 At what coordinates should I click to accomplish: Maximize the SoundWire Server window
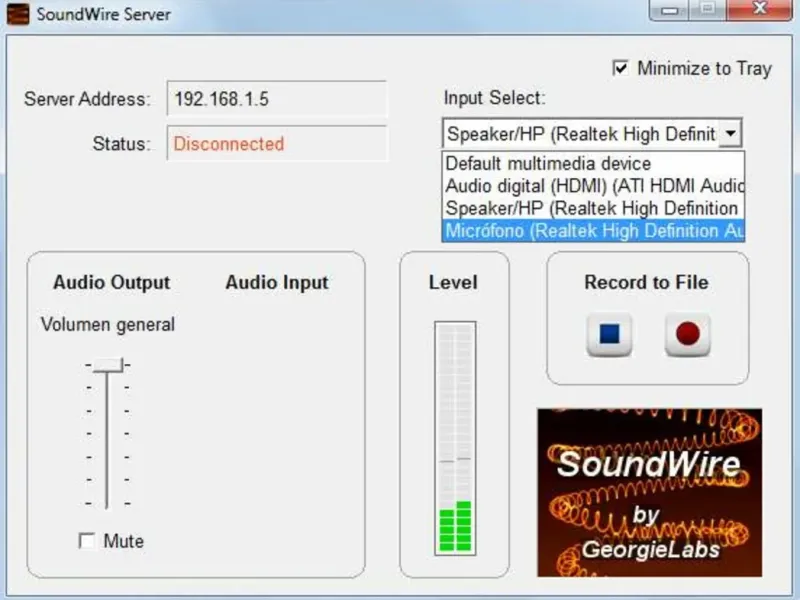(707, 9)
